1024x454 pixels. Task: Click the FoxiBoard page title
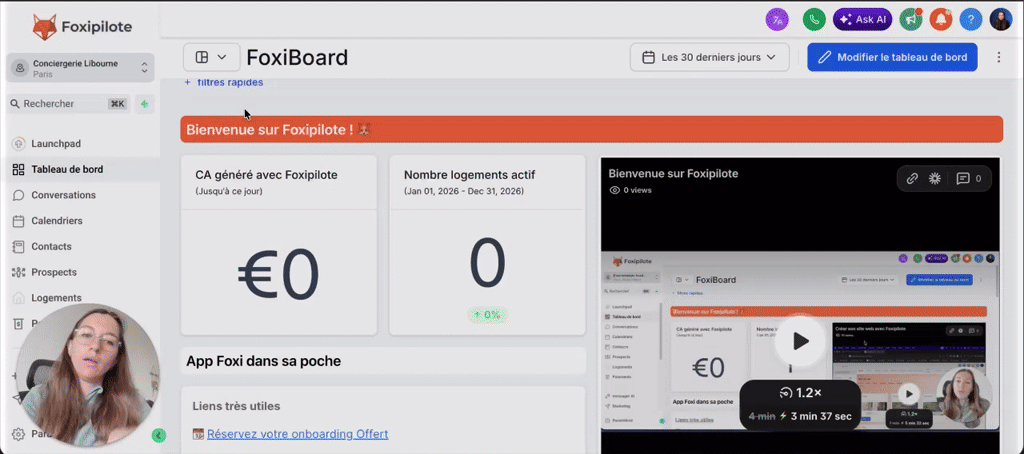(297, 57)
